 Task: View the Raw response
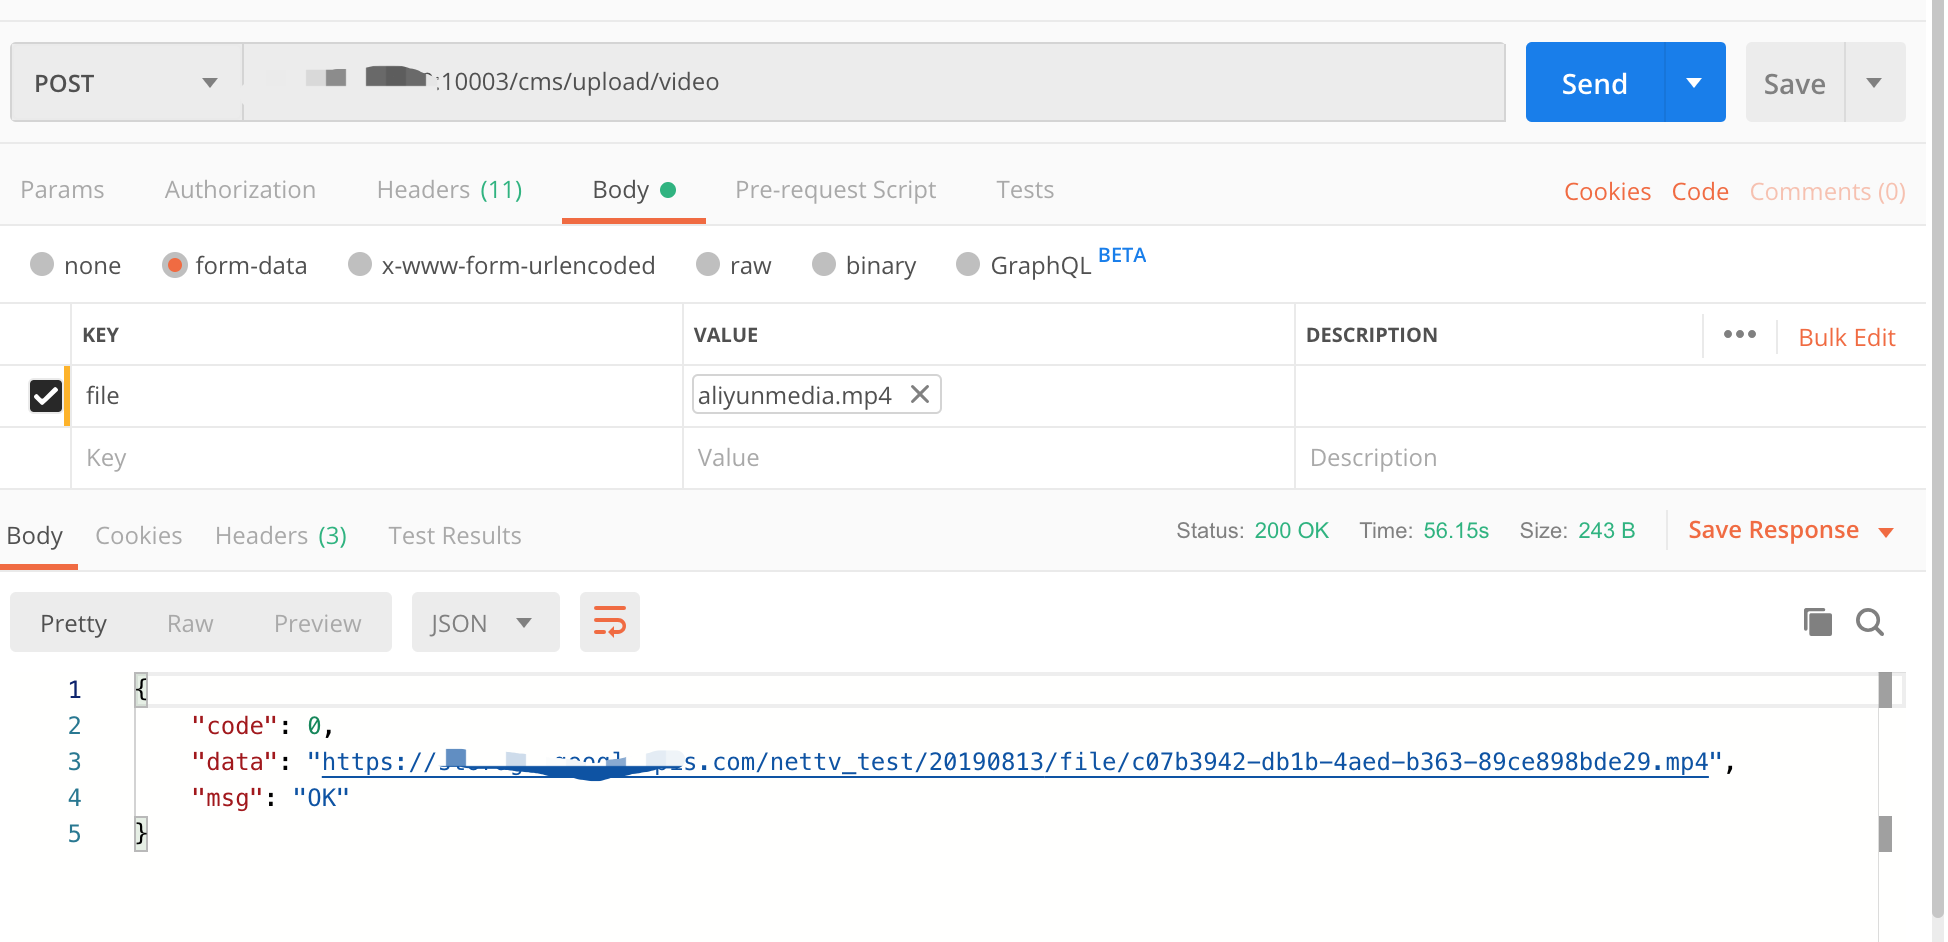[189, 622]
